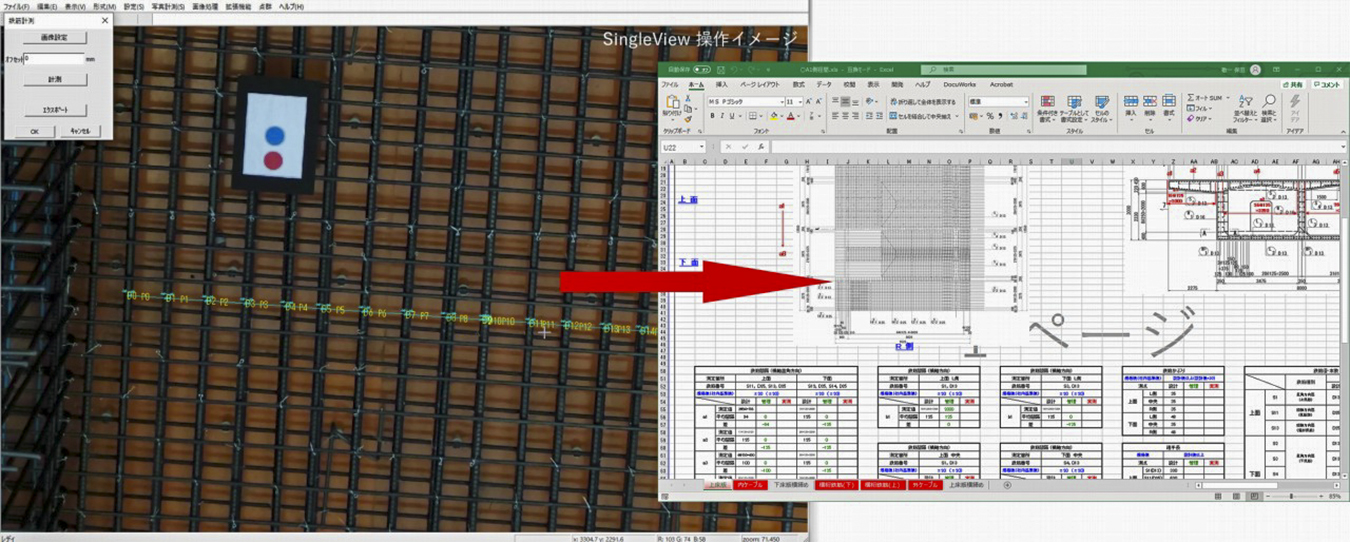Open the ヘルプ(H) menu in SingleView
The height and width of the screenshot is (542, 1350).
coord(292,6)
